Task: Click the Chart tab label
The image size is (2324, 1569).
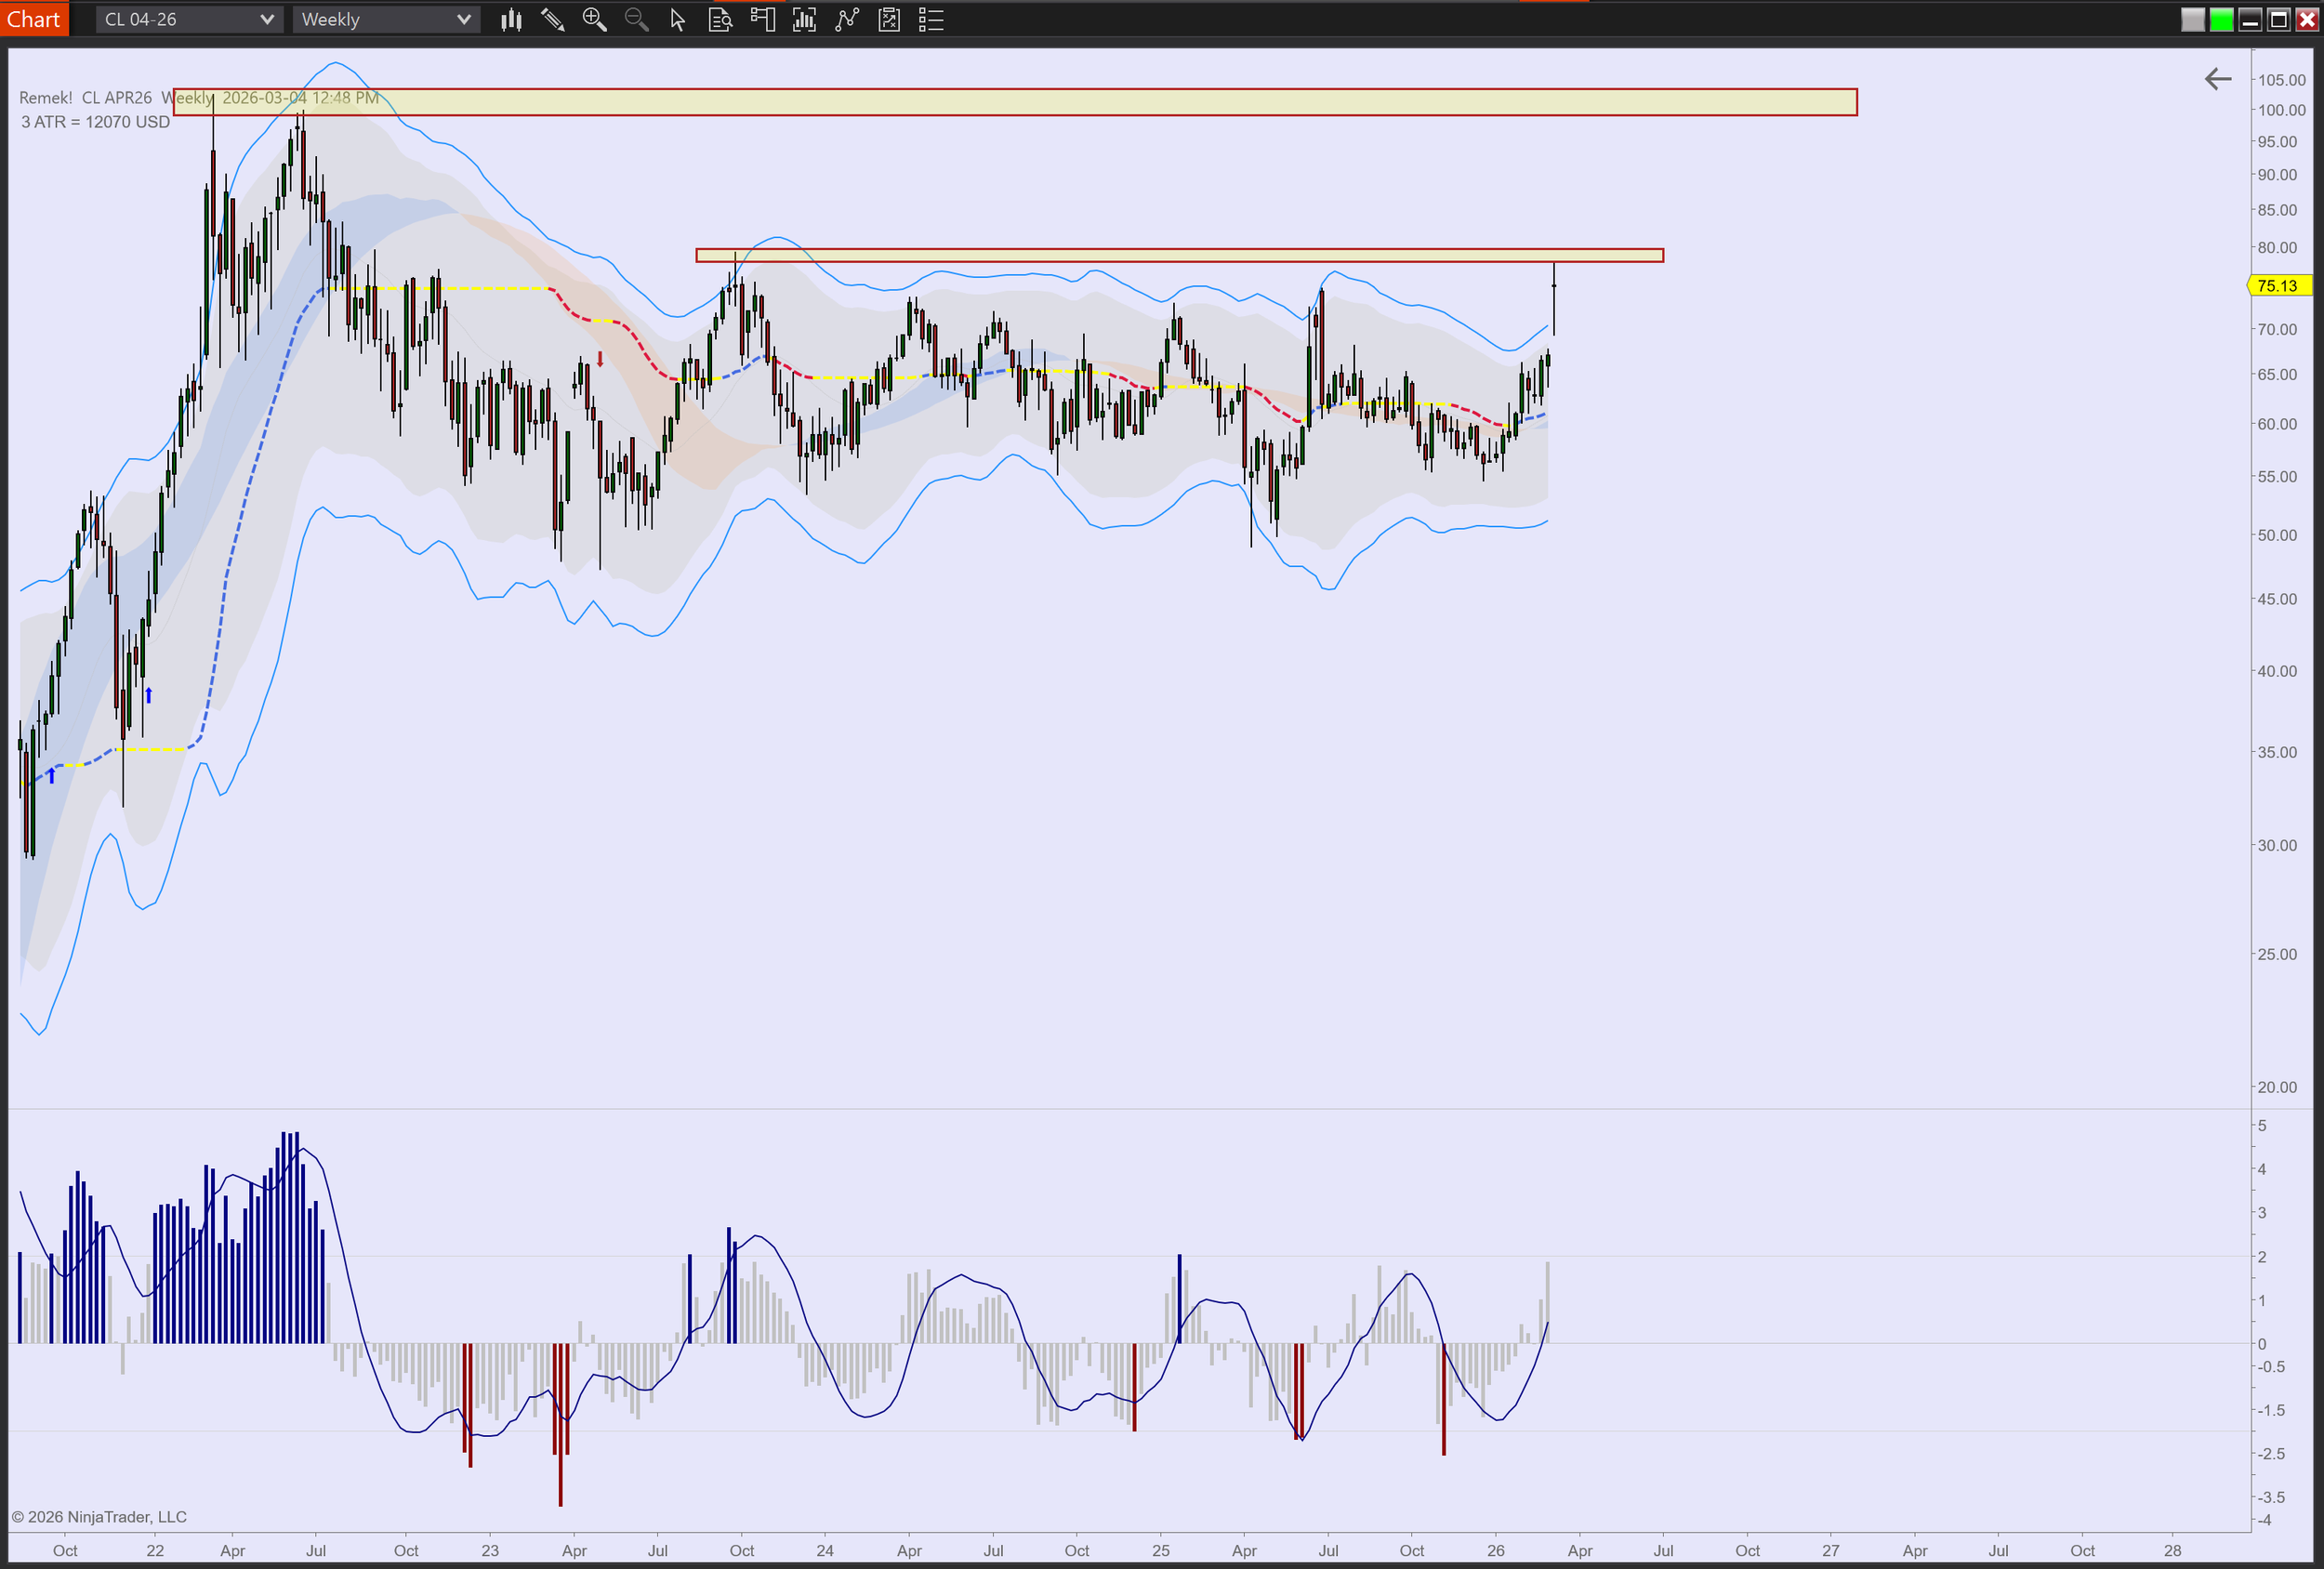Action: (34, 19)
